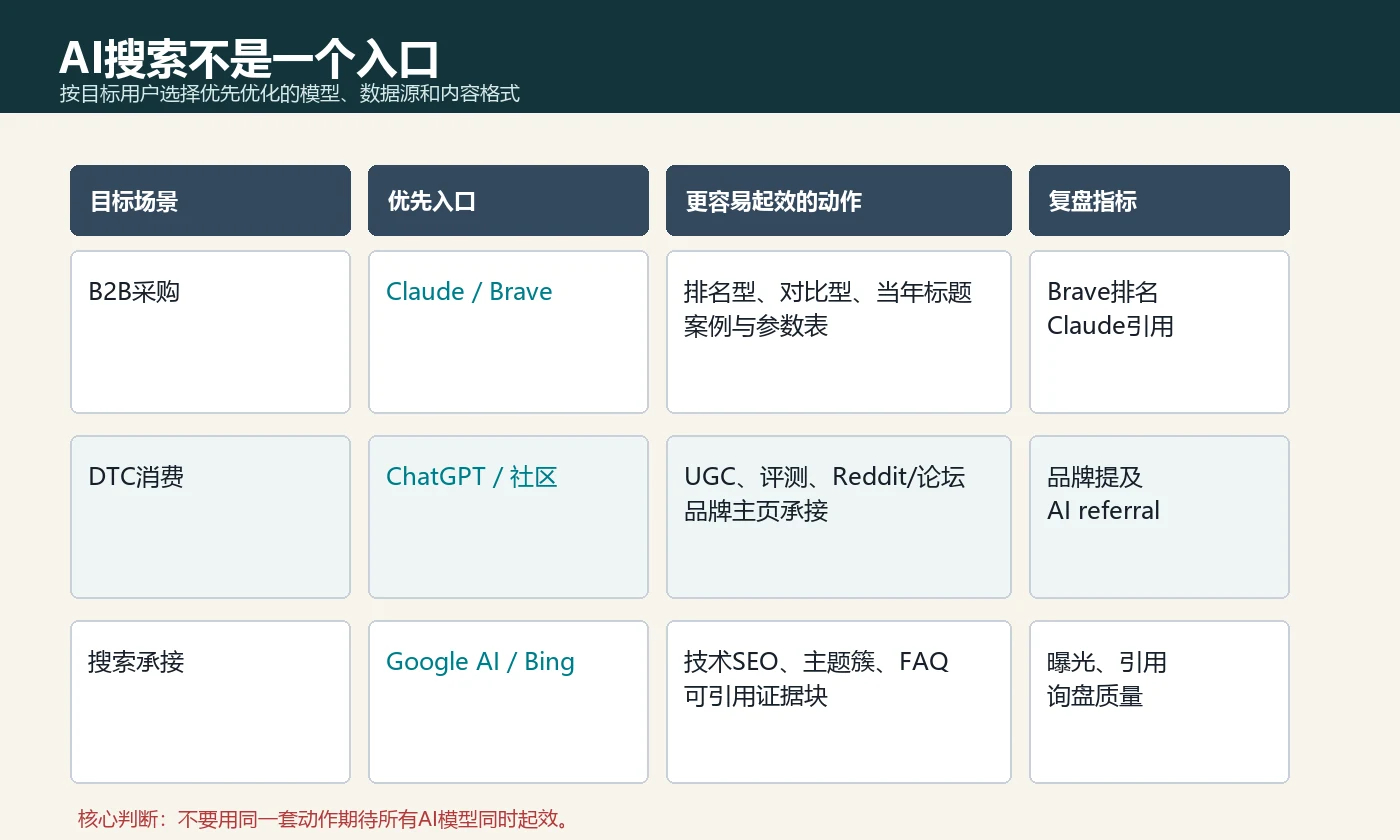Select the ChatGPT / 社区 cell

coord(508,517)
